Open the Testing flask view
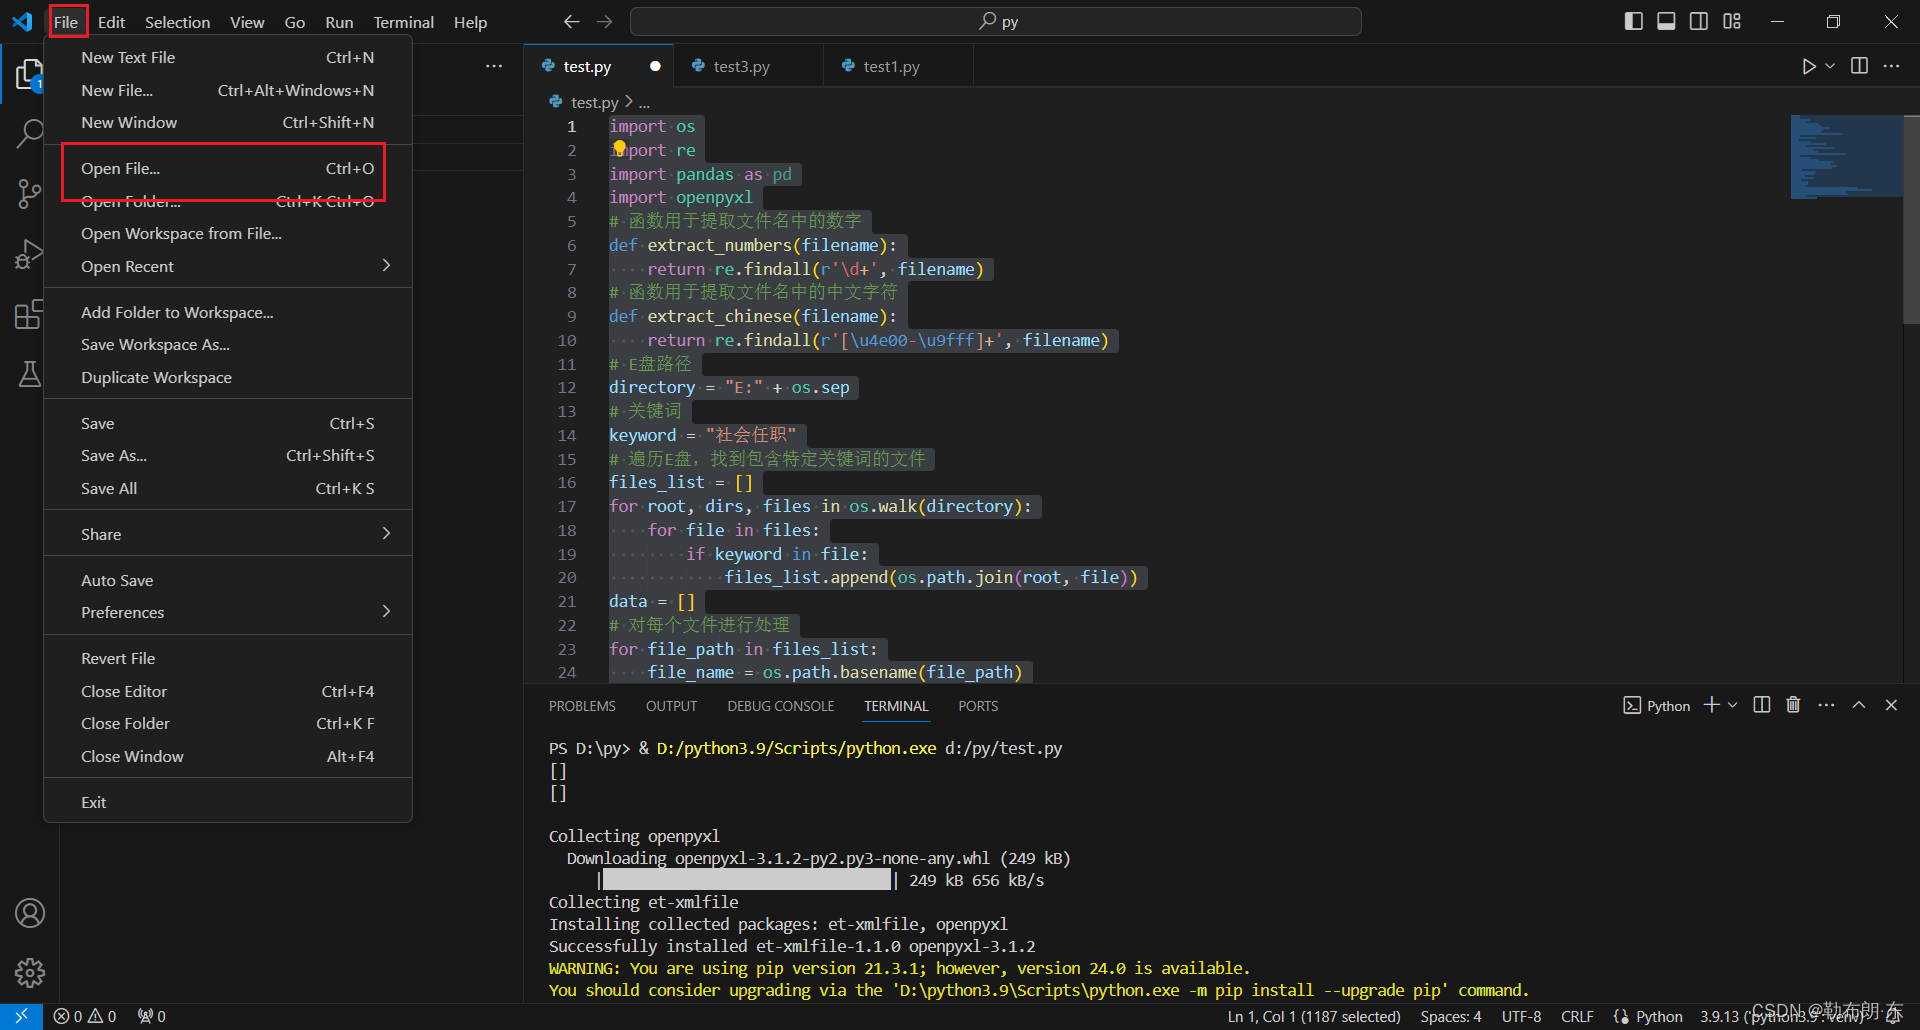This screenshot has height=1030, width=1920. click(x=29, y=375)
